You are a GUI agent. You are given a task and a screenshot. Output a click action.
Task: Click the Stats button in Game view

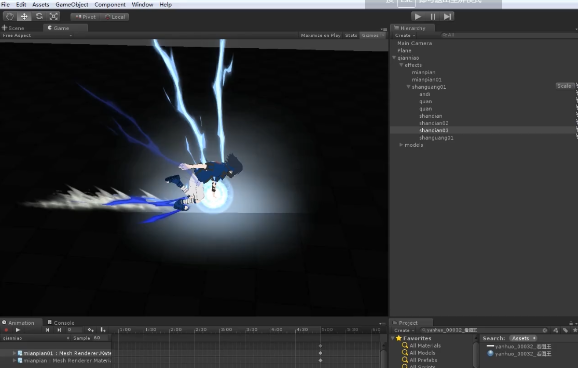pos(351,35)
